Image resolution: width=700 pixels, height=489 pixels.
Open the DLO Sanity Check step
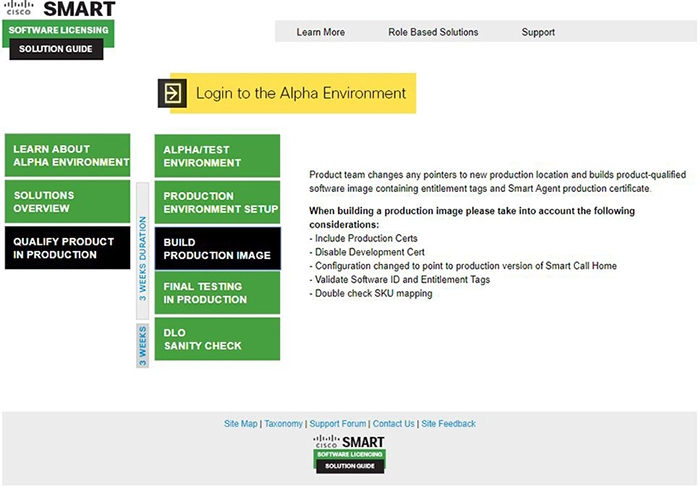(x=217, y=339)
